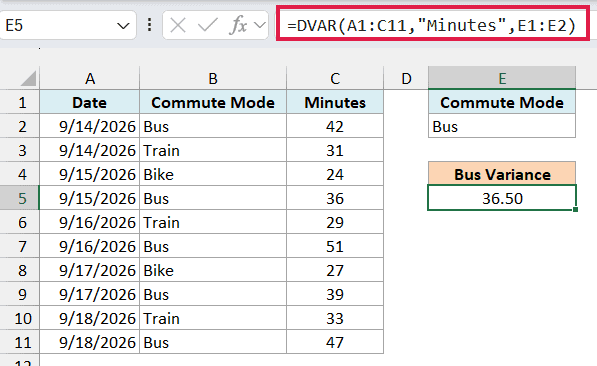This screenshot has width=597, height=366.
Task: Click the Train cell in row 6
Action: (x=213, y=222)
